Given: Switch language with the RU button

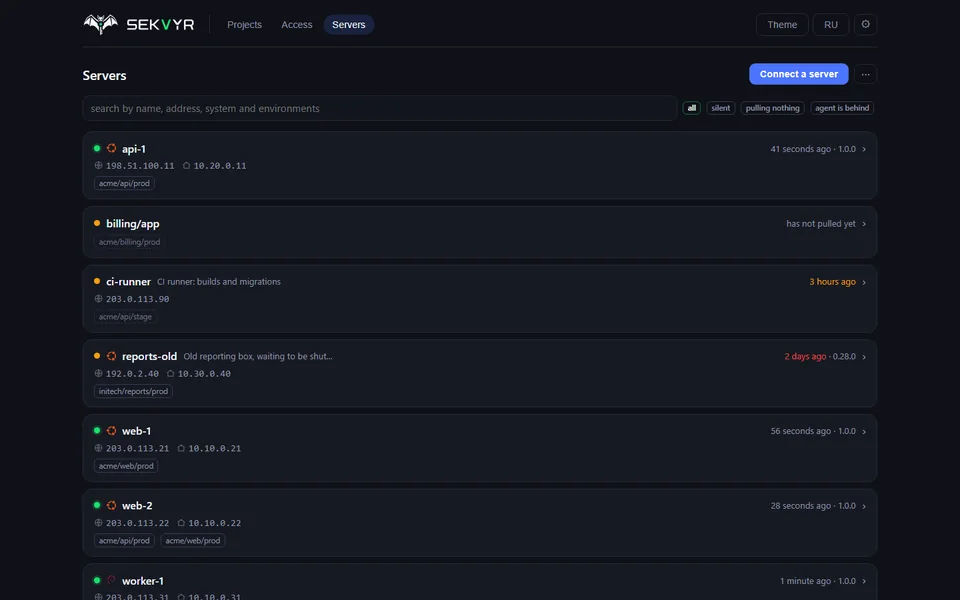Looking at the screenshot, I should pos(830,24).
